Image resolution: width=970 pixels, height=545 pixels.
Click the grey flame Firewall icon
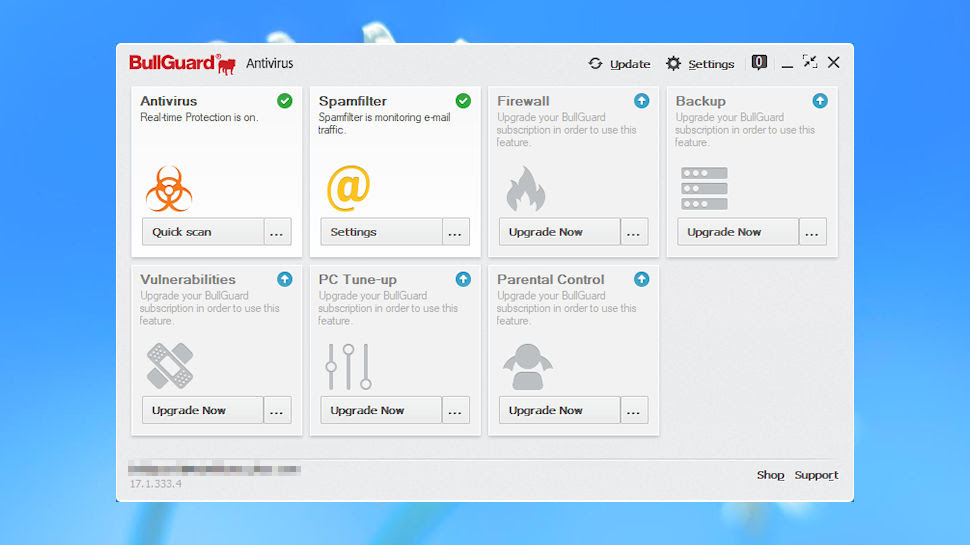[526, 189]
